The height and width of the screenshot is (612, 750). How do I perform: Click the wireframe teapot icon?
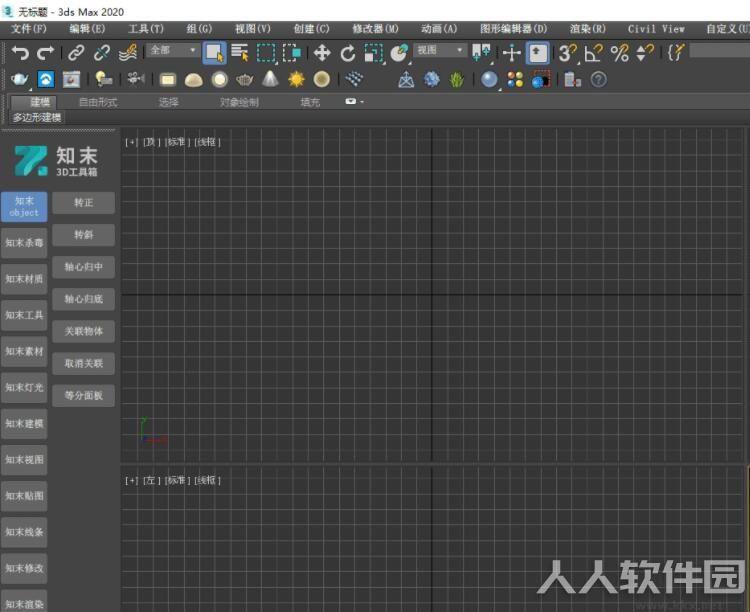point(244,79)
